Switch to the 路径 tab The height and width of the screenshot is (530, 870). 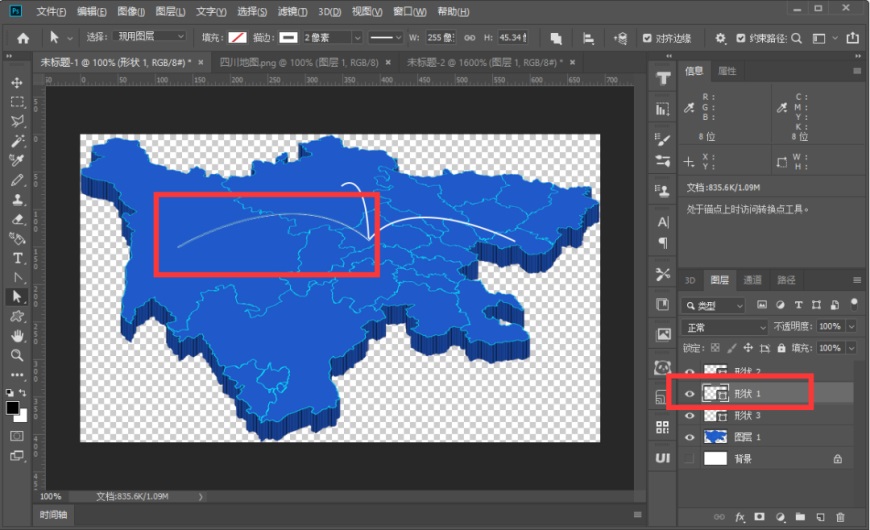(x=786, y=280)
